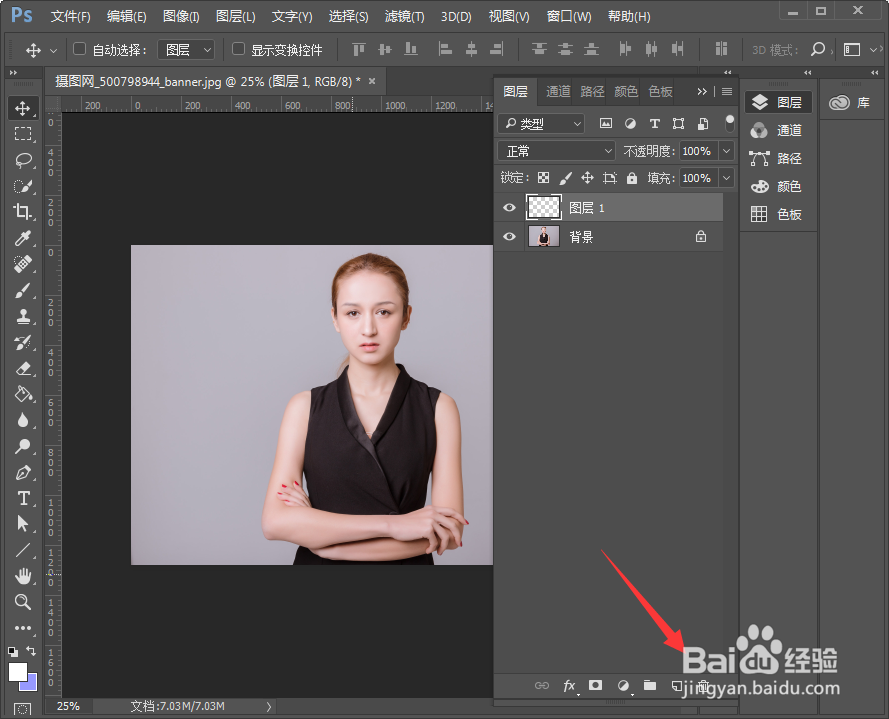
Task: Select the Paint Bucket tool
Action: 23,394
